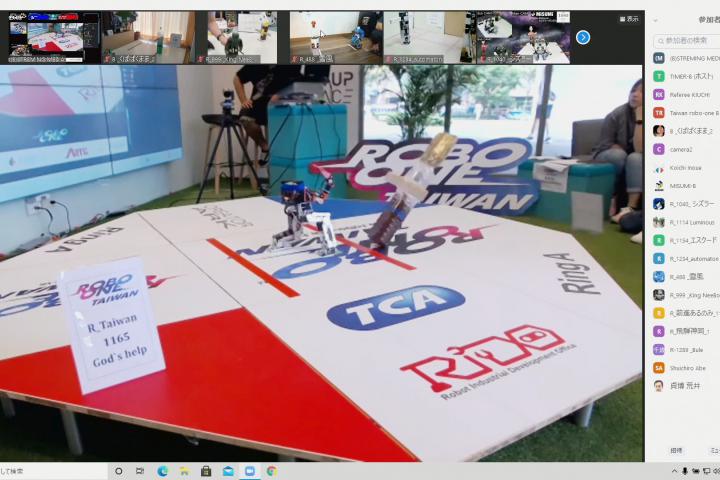This screenshot has height=480, width=720.
Task: Click the Referee KIUCHI avatar icon
Action: [659, 95]
